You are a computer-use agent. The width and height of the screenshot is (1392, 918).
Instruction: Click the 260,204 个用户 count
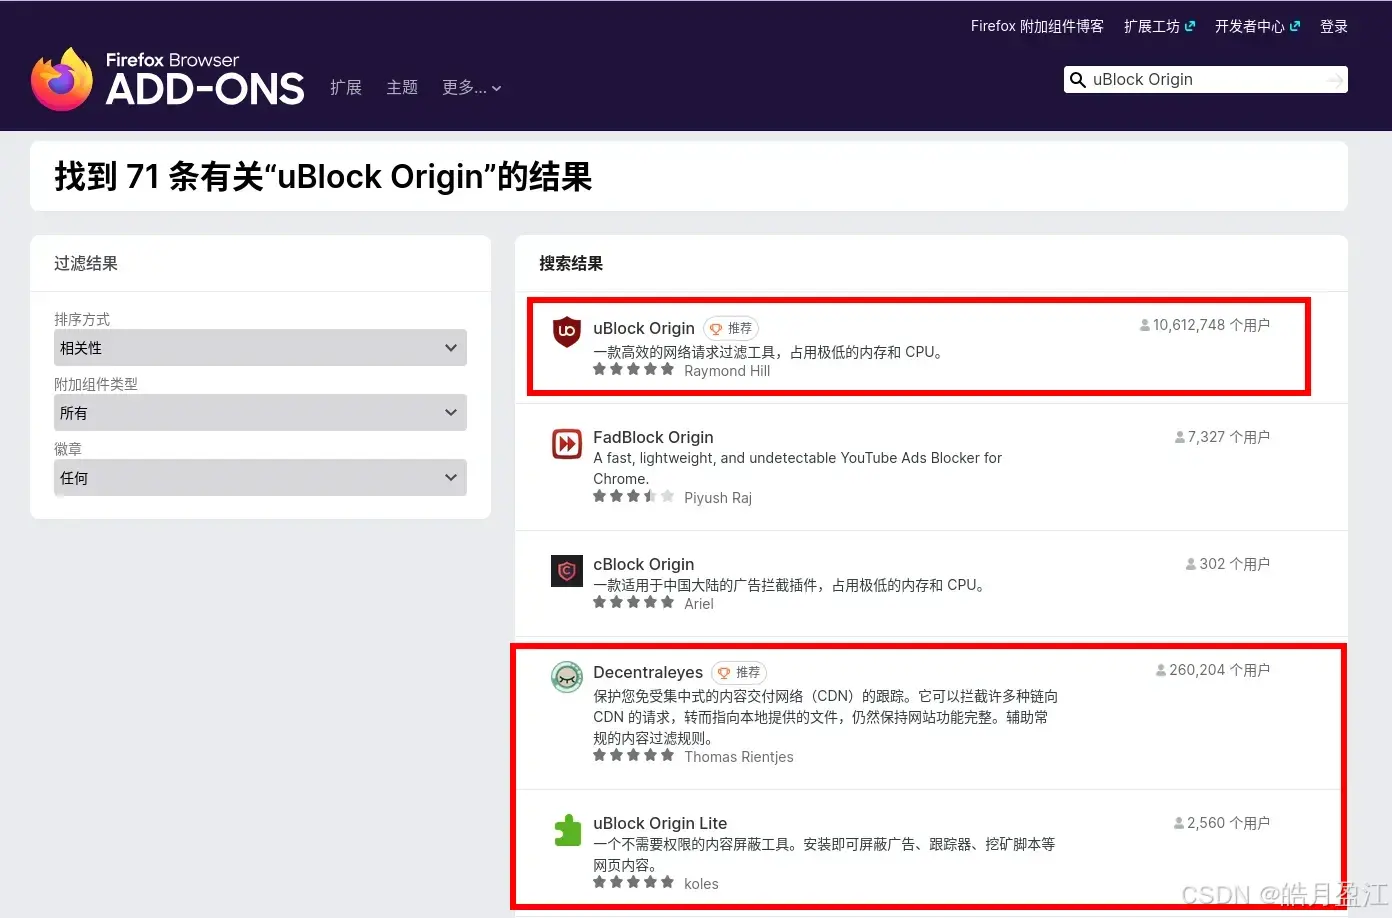pyautogui.click(x=1213, y=670)
